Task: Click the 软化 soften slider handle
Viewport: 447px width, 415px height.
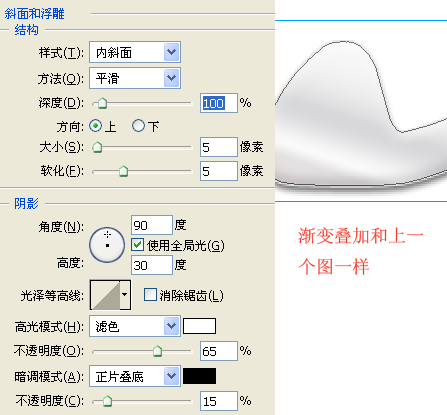Action: tap(123, 171)
